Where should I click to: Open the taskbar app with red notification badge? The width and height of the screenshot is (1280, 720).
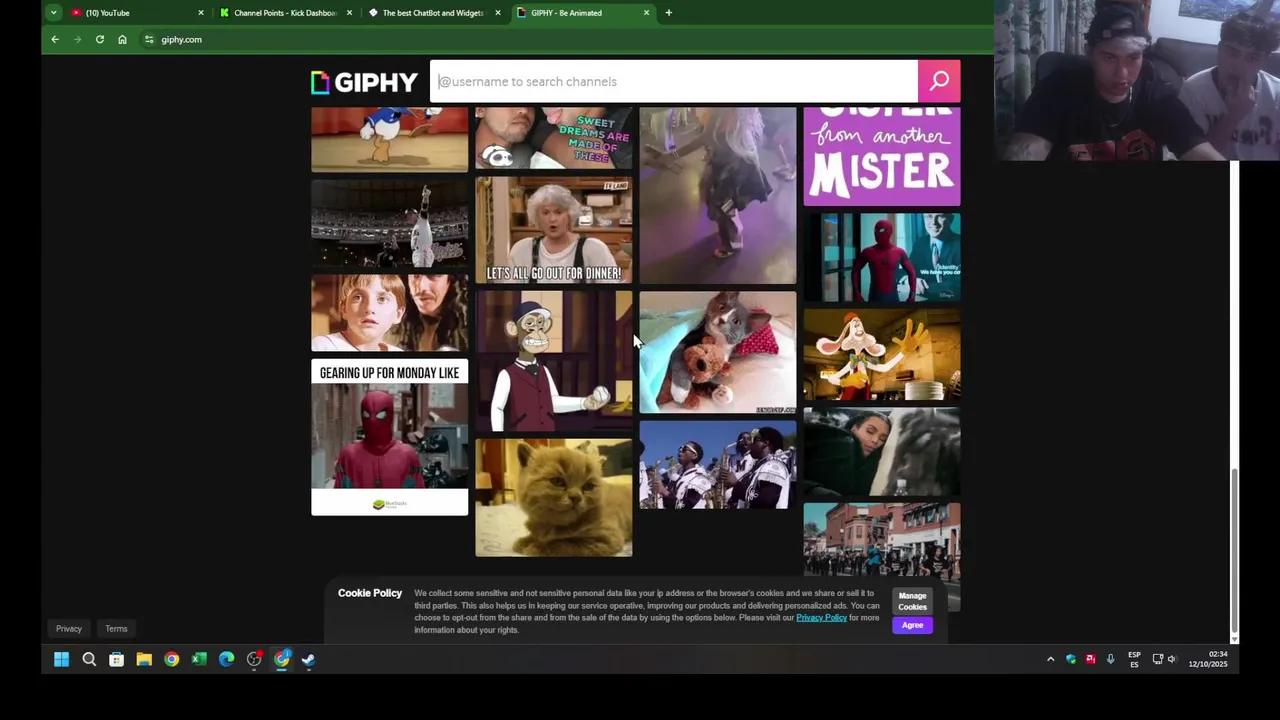[x=254, y=659]
